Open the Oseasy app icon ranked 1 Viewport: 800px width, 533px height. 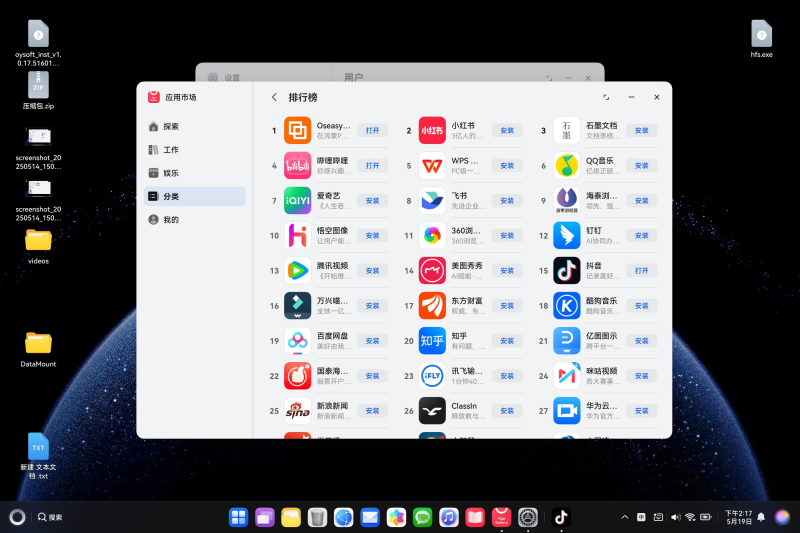pyautogui.click(x=297, y=131)
